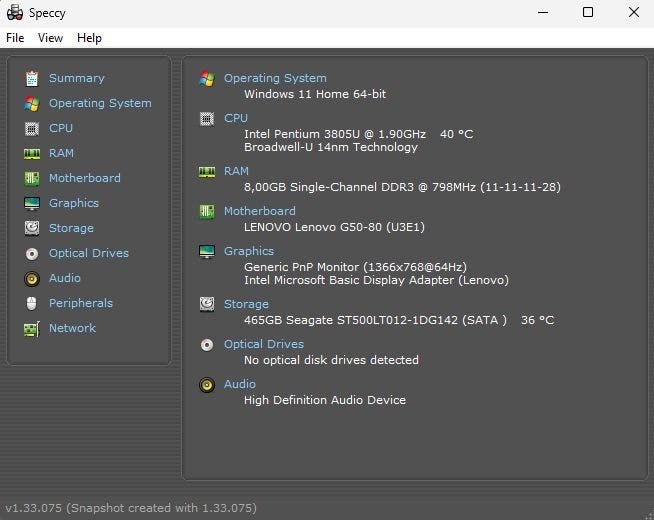This screenshot has width=654, height=520.
Task: Click the Audio speaker icon in sidebar
Action: (32, 279)
